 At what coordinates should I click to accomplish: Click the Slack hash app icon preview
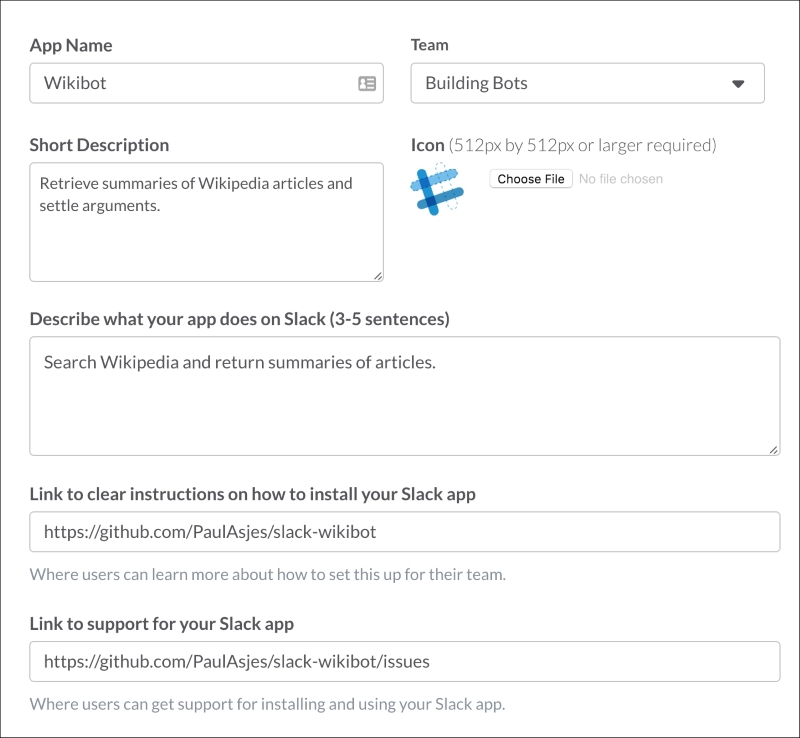point(437,189)
